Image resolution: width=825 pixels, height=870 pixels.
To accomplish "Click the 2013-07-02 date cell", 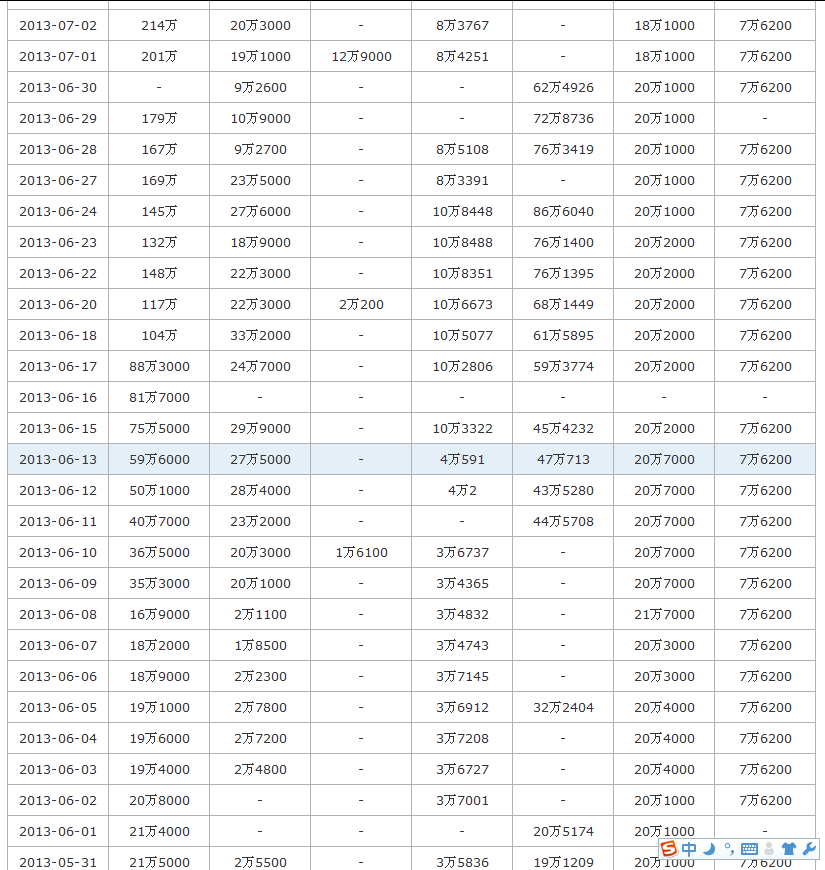I will pyautogui.click(x=58, y=26).
